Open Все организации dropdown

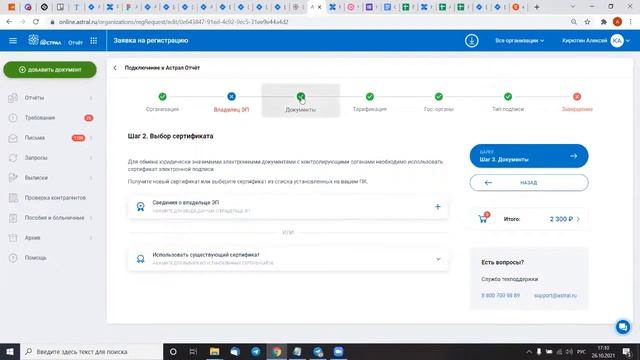pyautogui.click(x=520, y=40)
